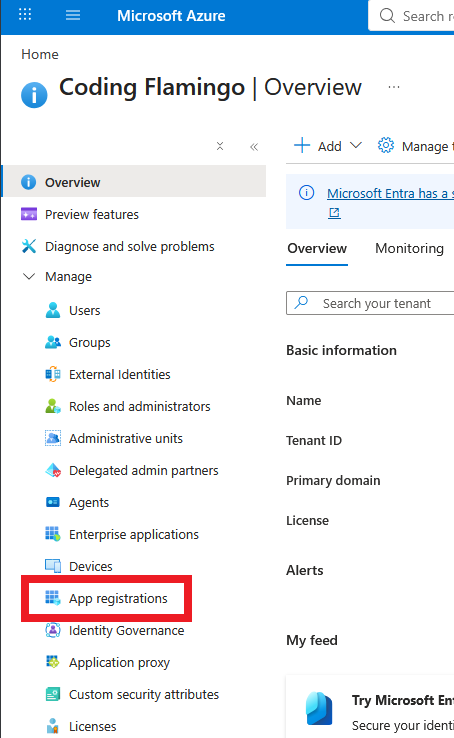Select External Identities menu item

click(x=120, y=375)
